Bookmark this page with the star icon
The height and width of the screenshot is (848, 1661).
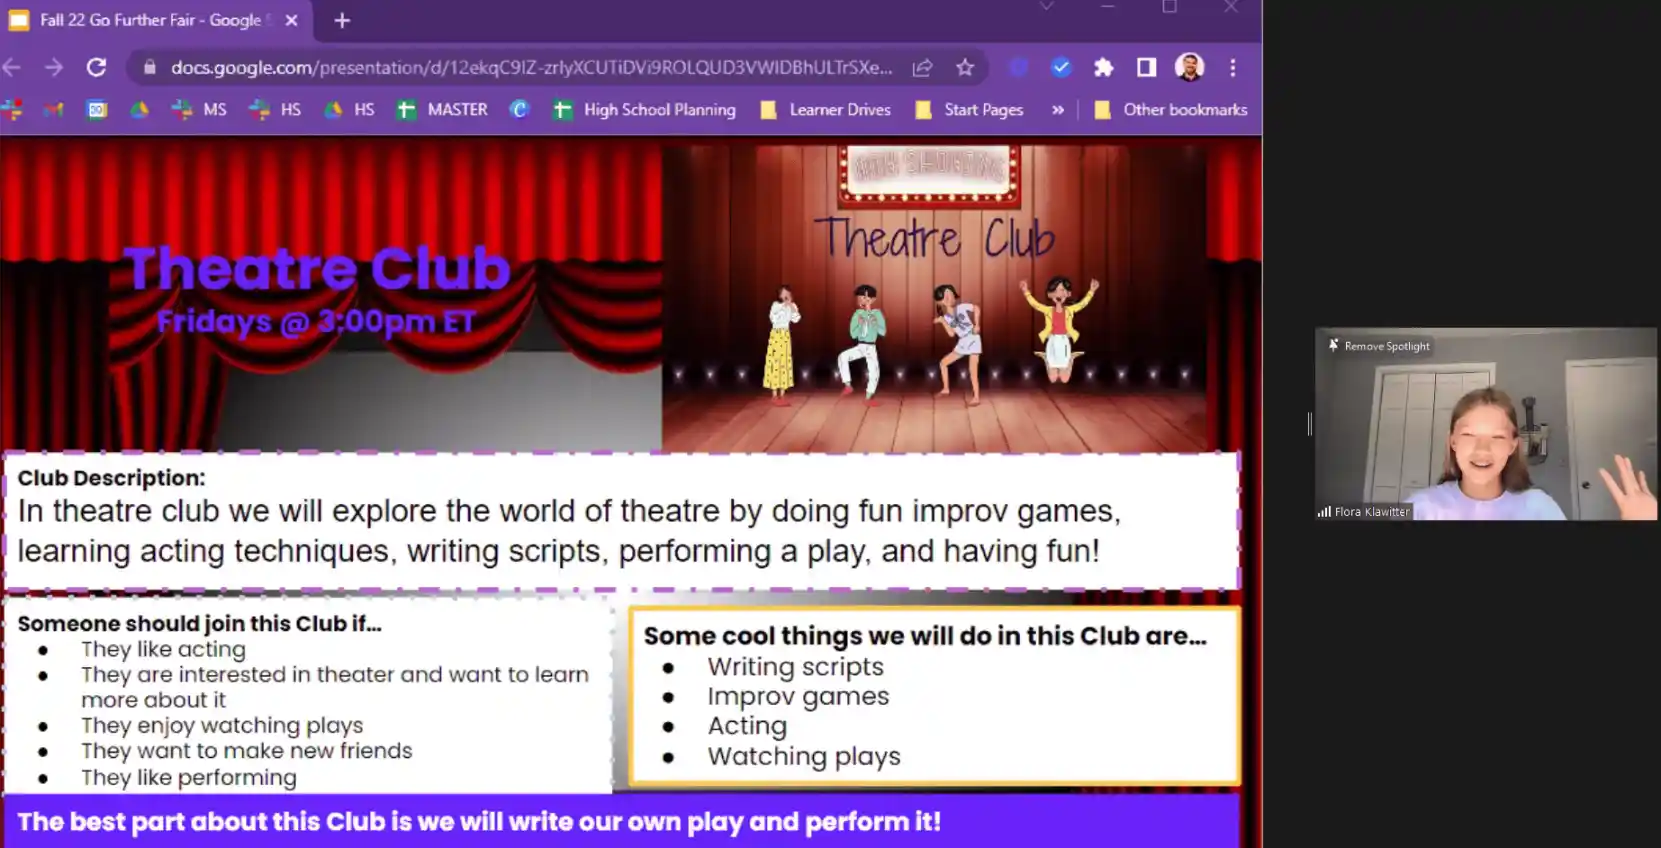click(x=964, y=67)
